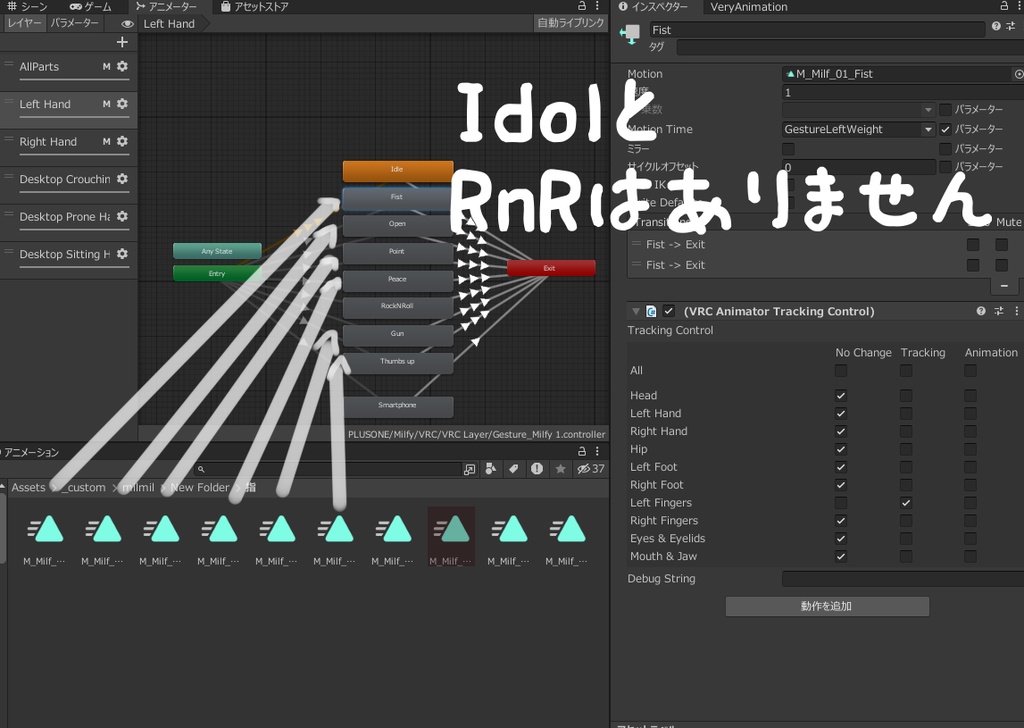Toggle hidden packages eye icon showing 37
The image size is (1024, 728).
pyautogui.click(x=590, y=469)
